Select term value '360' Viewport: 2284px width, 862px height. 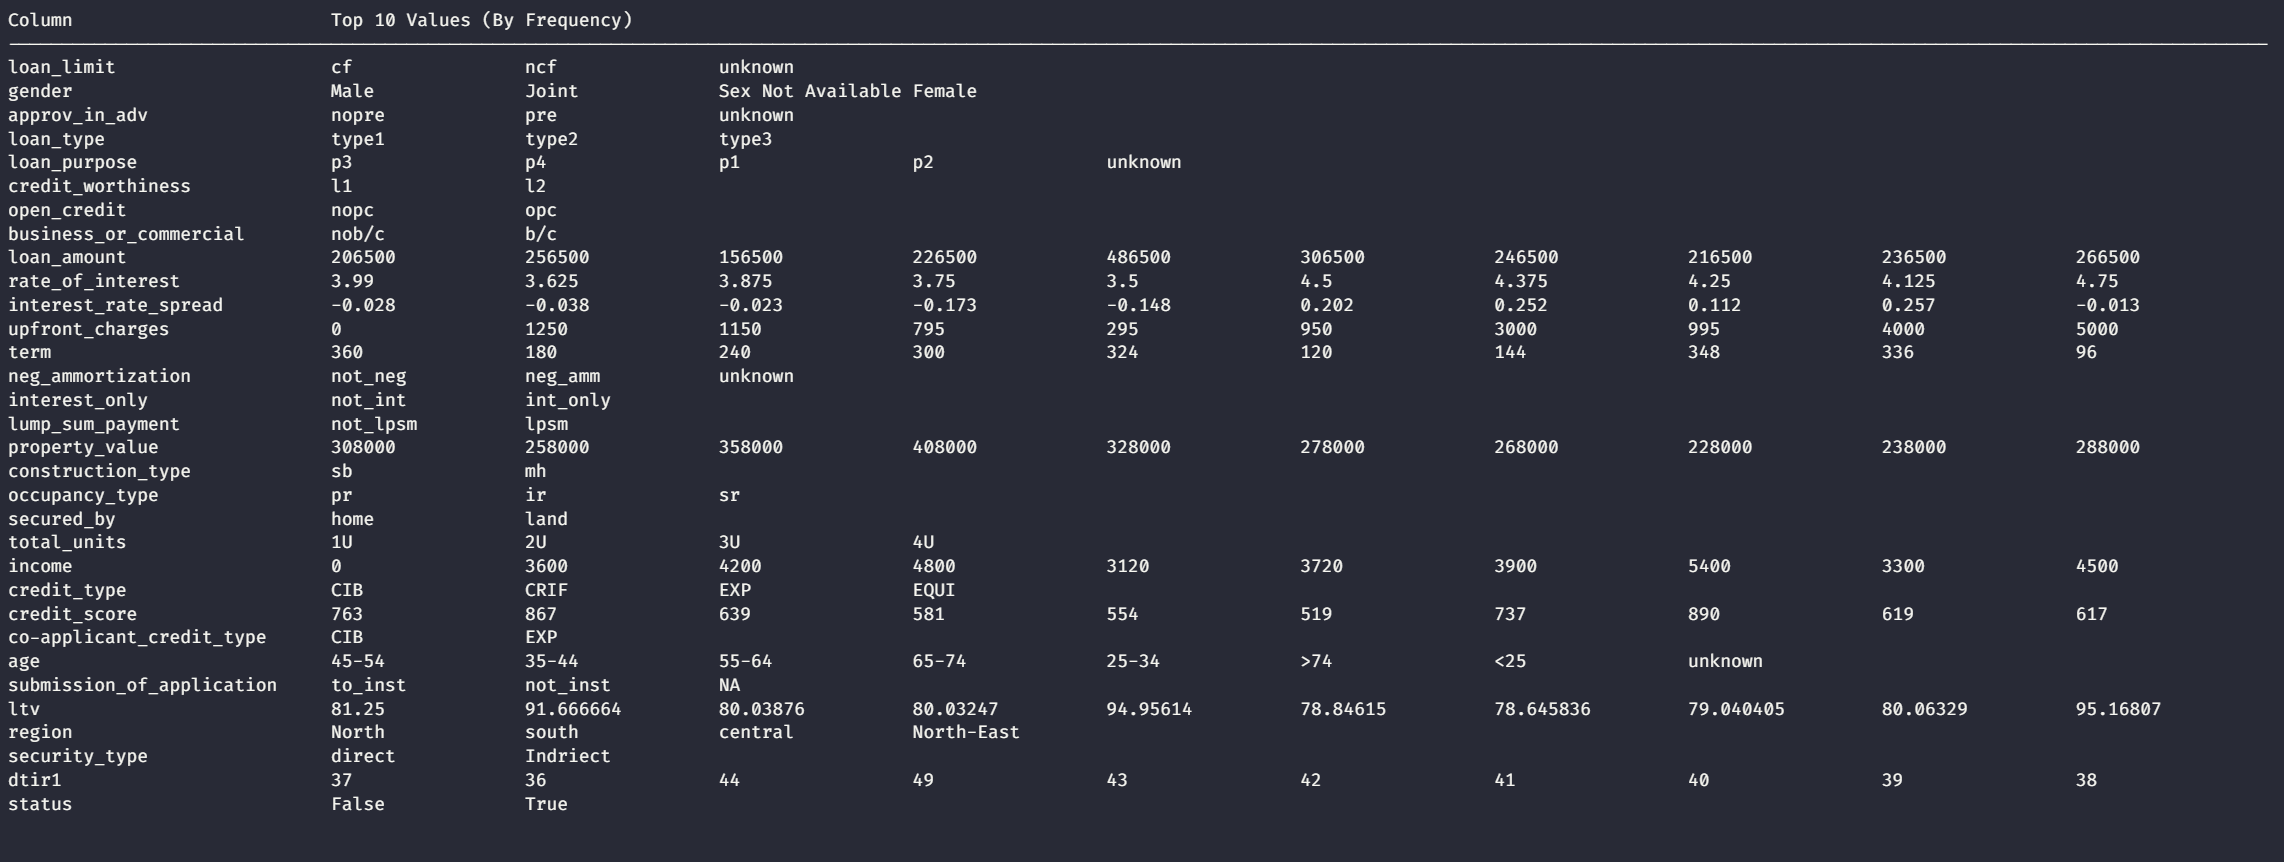[347, 352]
